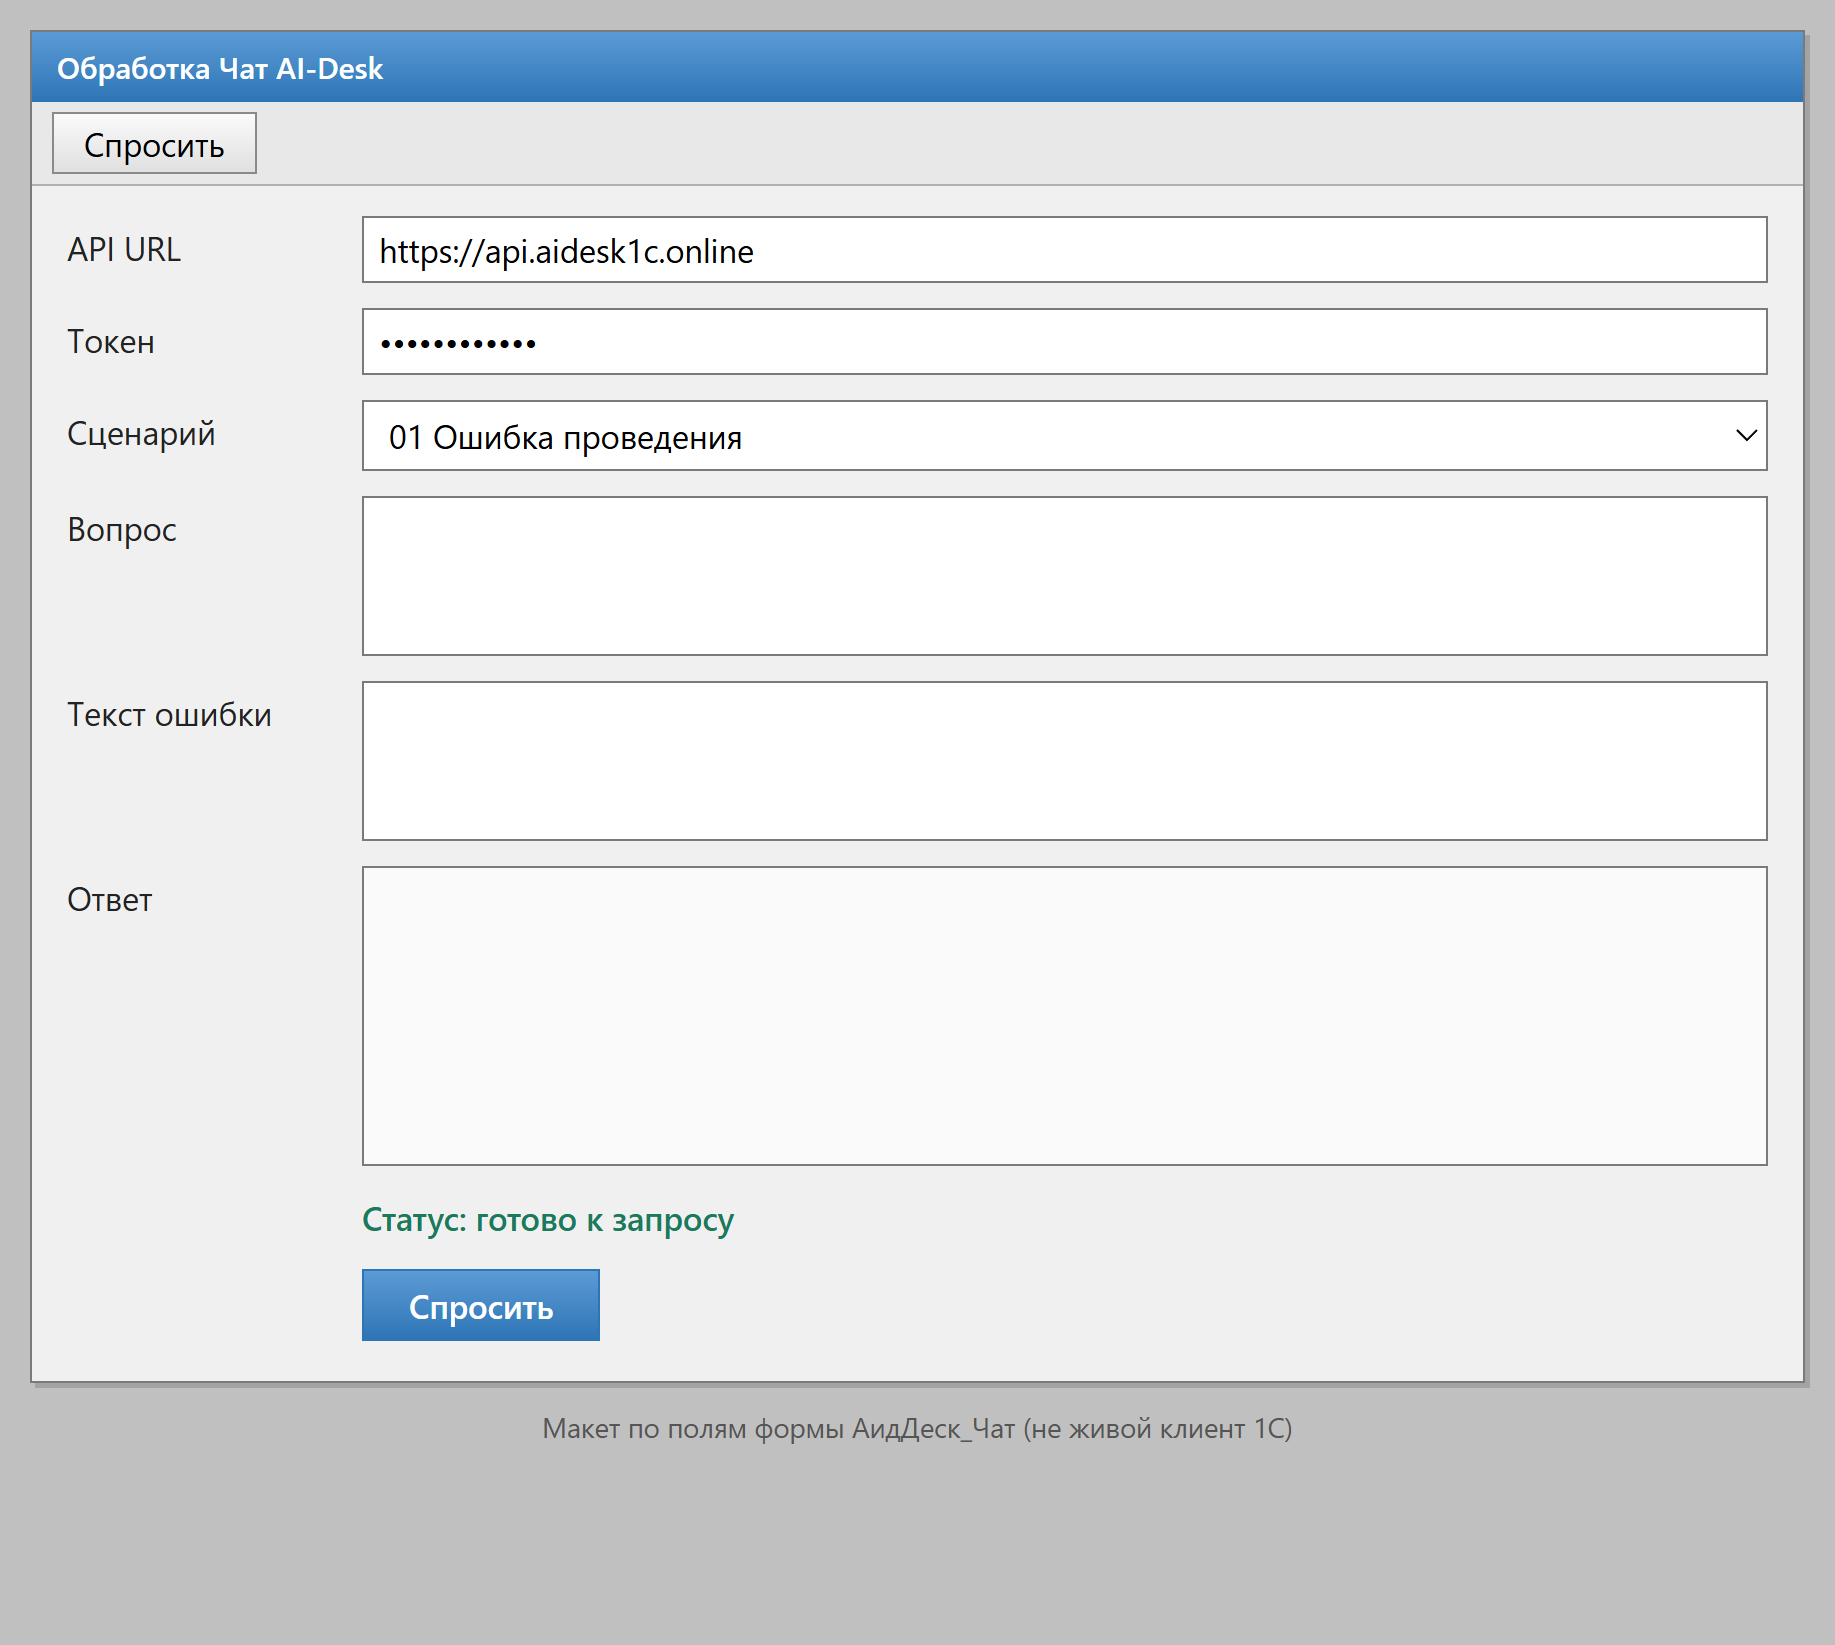This screenshot has height=1645, width=1835.
Task: Click the 'Токен' field label
Action: coord(111,342)
